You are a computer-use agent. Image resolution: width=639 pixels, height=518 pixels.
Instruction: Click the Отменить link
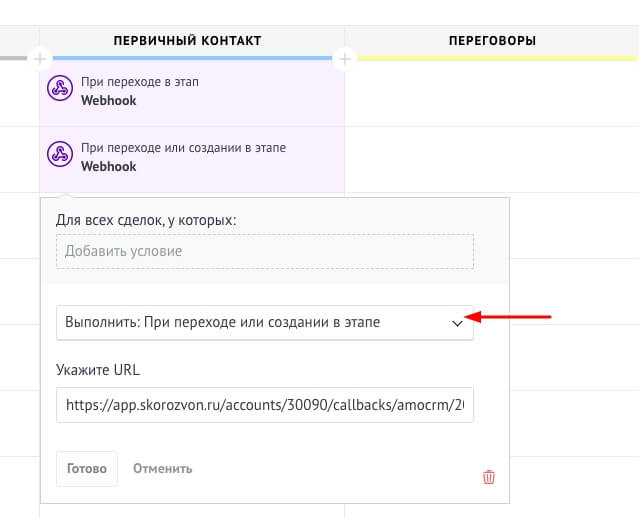click(162, 468)
